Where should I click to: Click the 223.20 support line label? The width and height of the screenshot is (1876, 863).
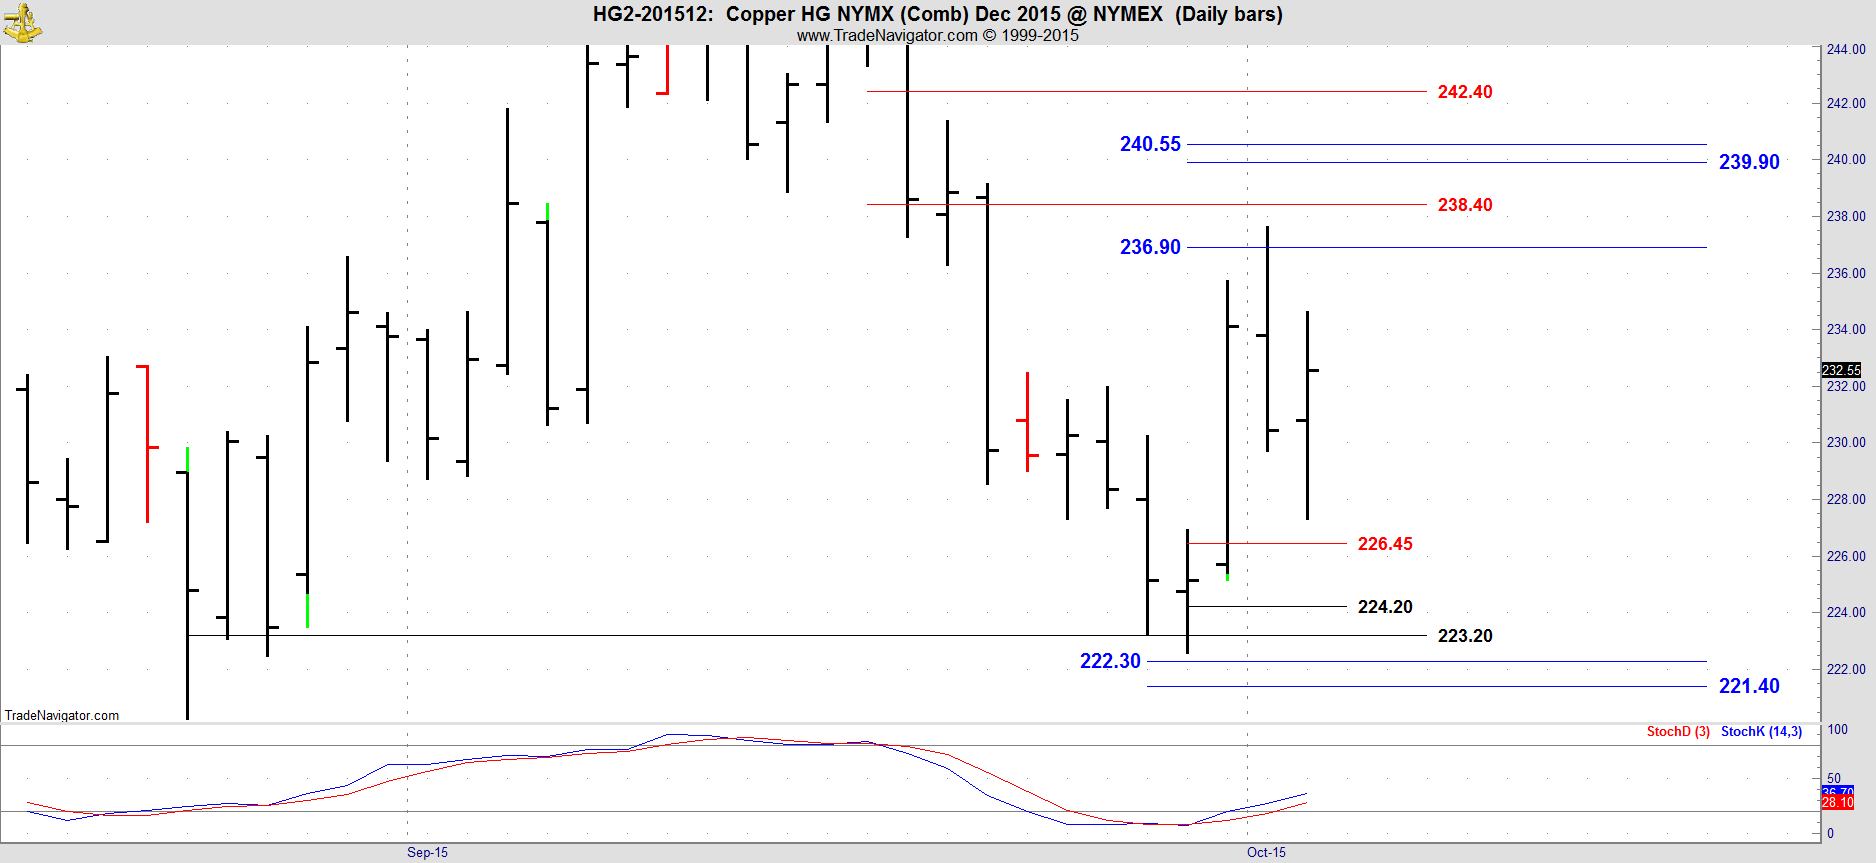pyautogui.click(x=1464, y=636)
